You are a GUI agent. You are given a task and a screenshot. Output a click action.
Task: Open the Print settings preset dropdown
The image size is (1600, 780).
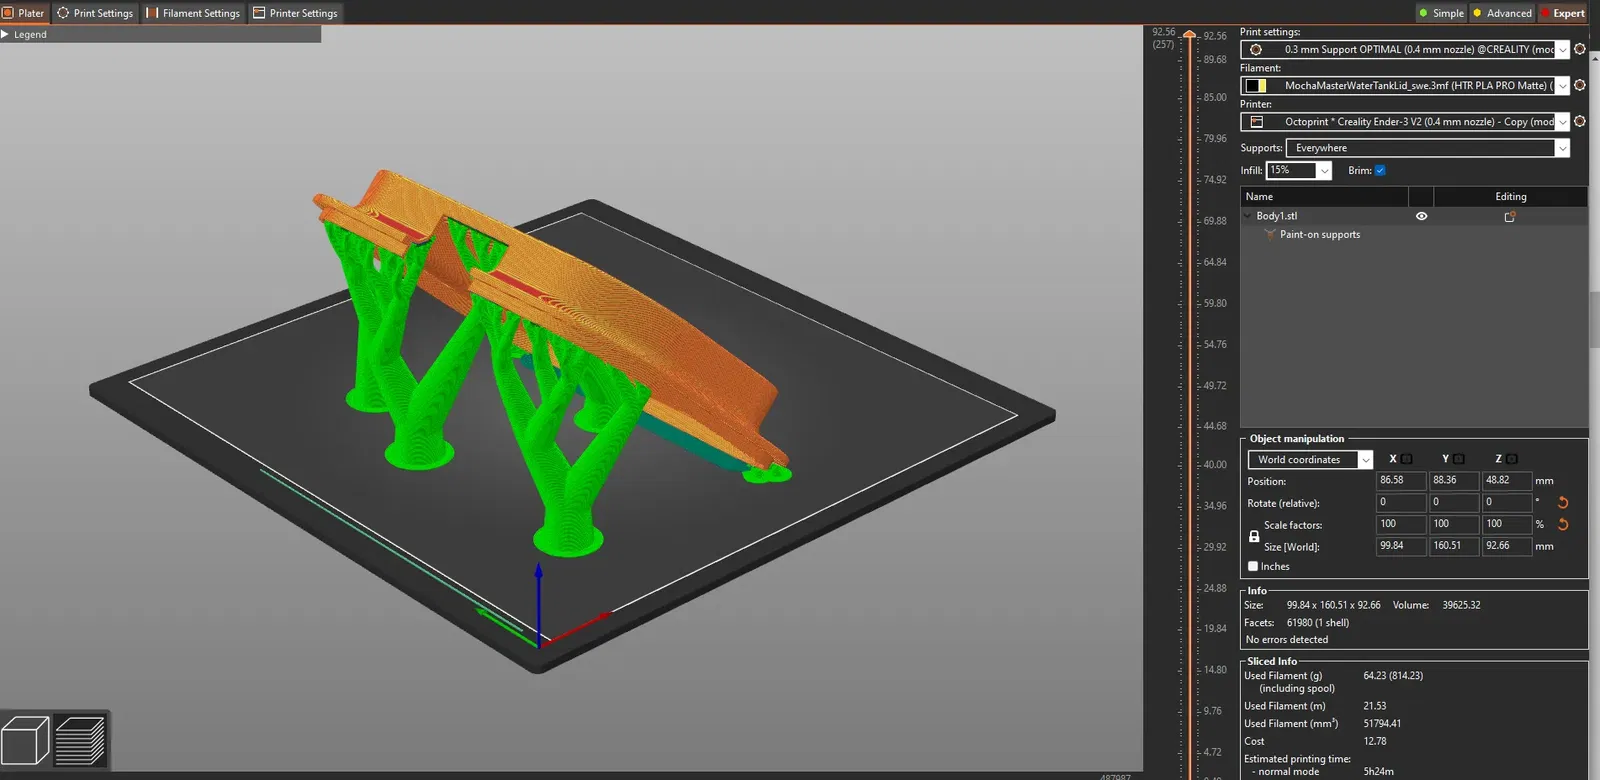point(1405,49)
